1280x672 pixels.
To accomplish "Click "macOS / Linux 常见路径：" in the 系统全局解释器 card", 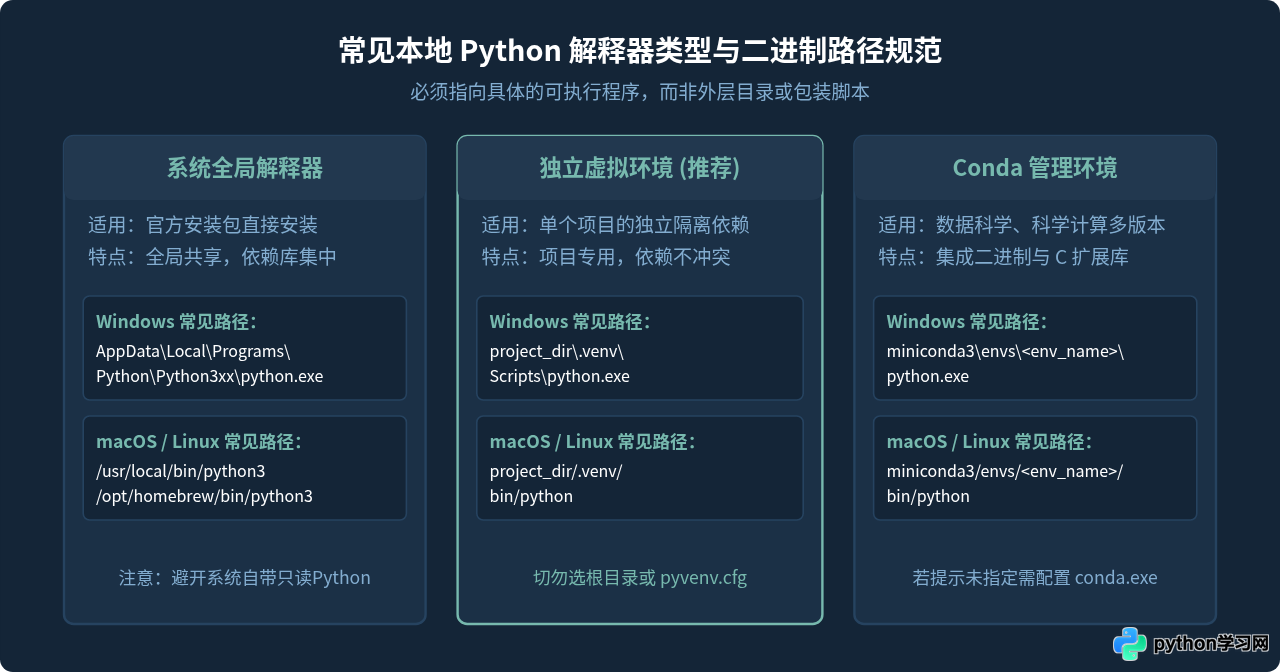I will (x=199, y=442).
